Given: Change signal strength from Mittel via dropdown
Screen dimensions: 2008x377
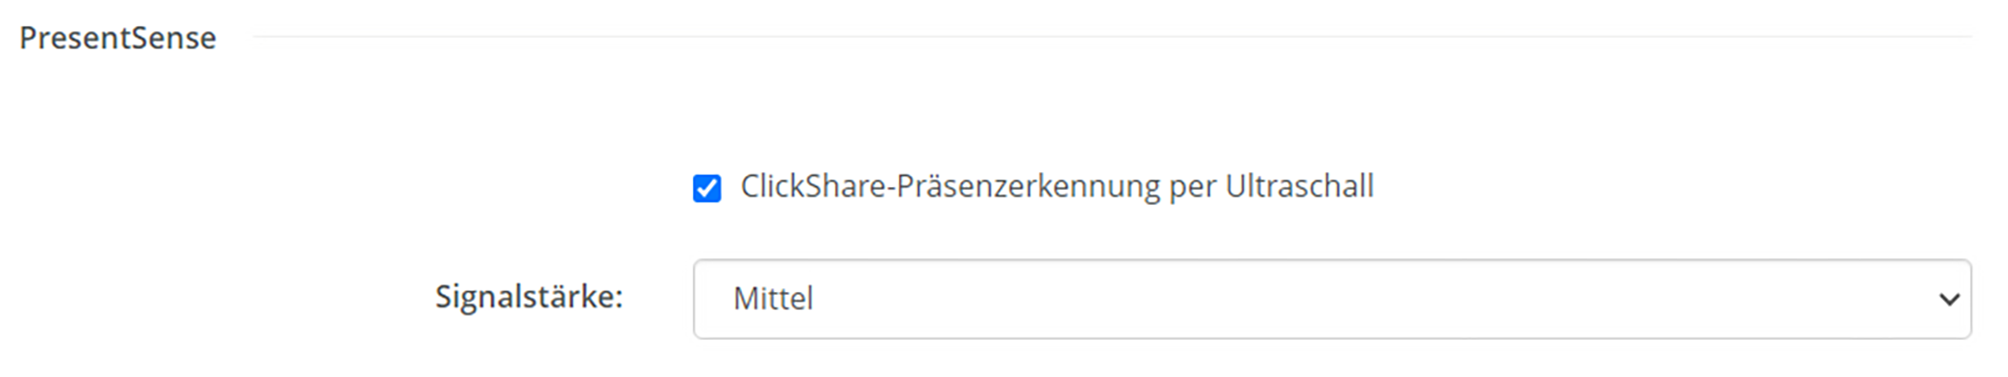Looking at the screenshot, I should [x=1332, y=299].
